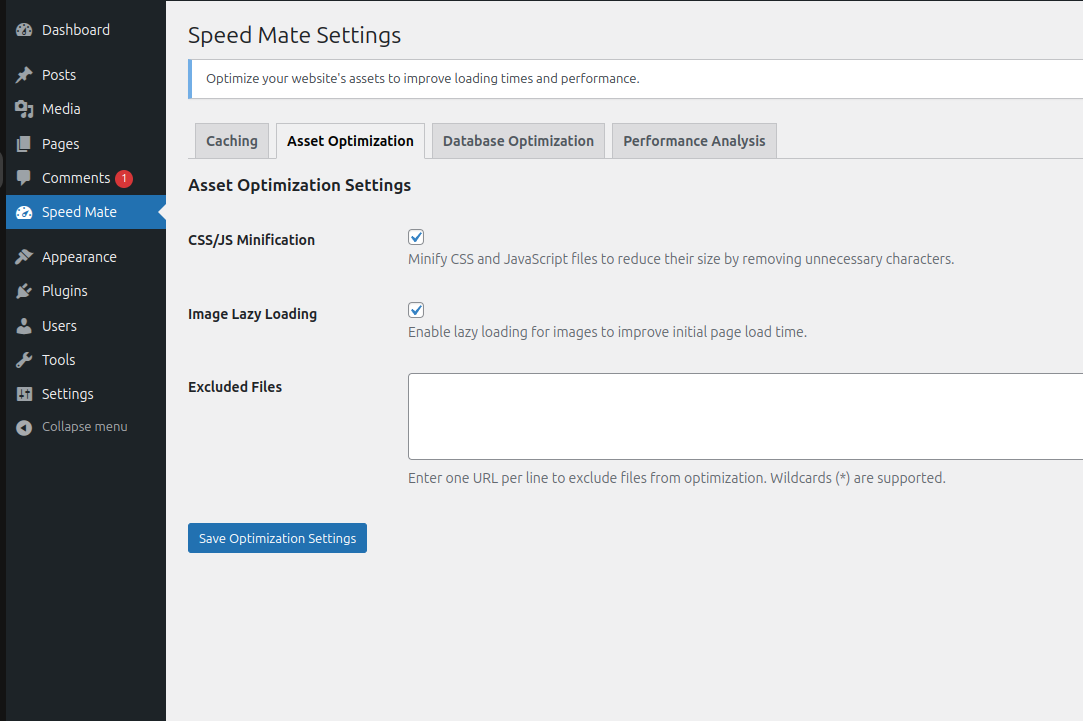Click the Excluded Files label
The width and height of the screenshot is (1083, 721).
[x=235, y=387]
